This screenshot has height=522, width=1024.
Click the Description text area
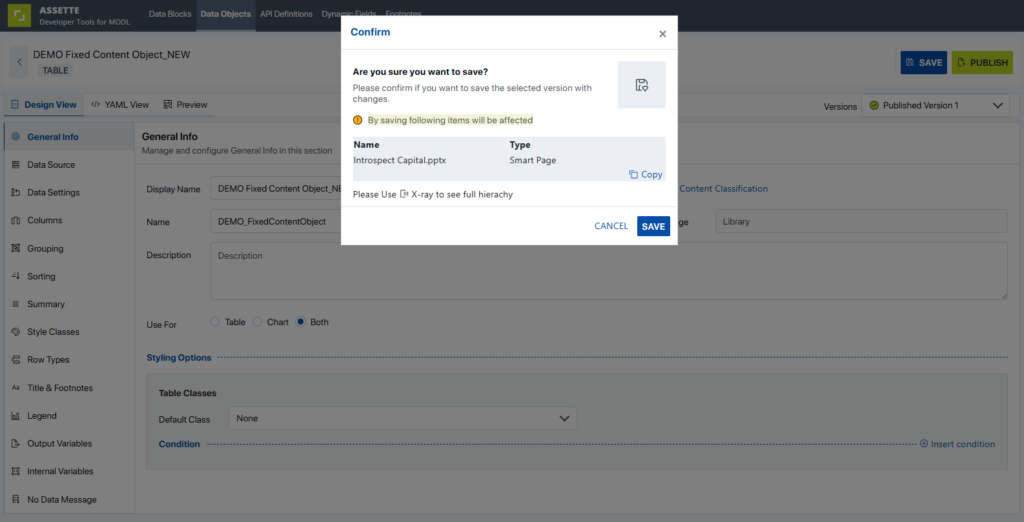[x=609, y=271]
